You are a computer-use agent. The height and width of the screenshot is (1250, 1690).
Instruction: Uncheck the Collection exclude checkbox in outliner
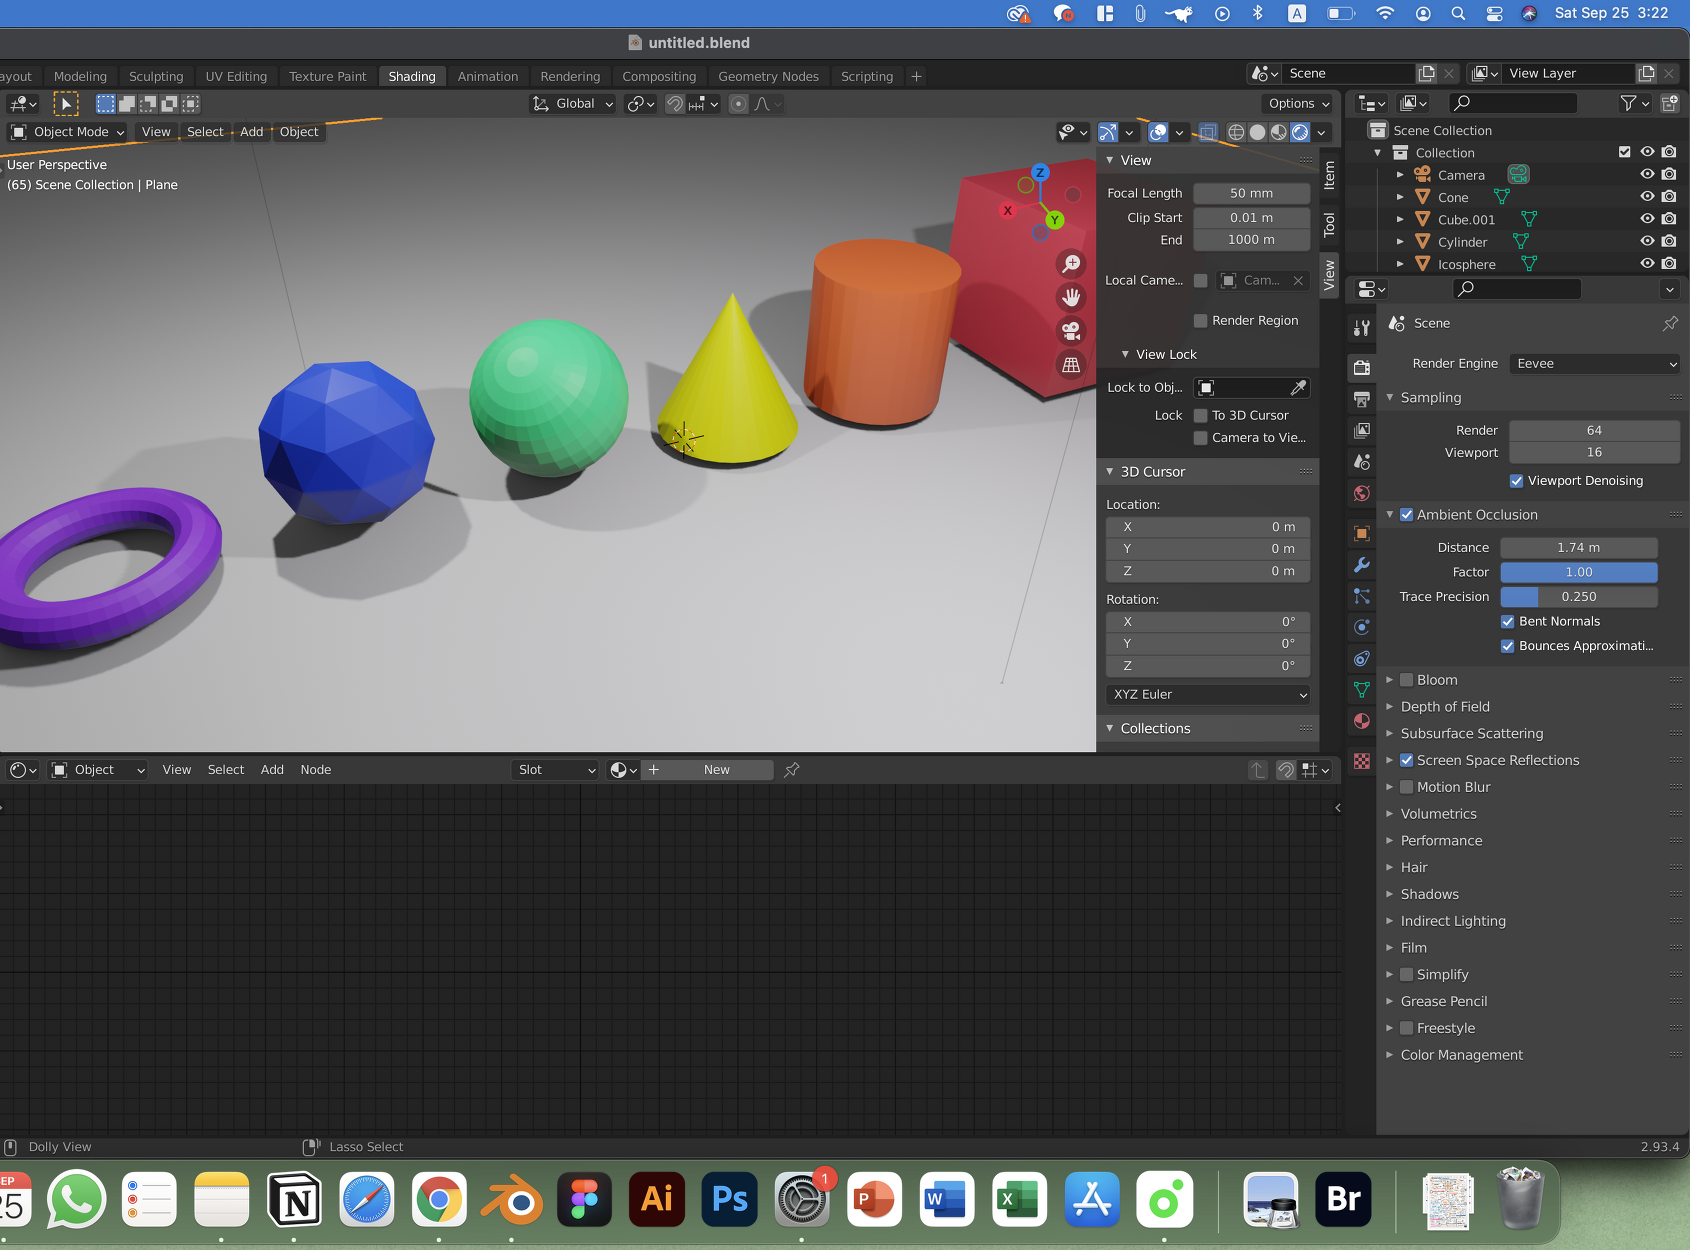click(1624, 152)
